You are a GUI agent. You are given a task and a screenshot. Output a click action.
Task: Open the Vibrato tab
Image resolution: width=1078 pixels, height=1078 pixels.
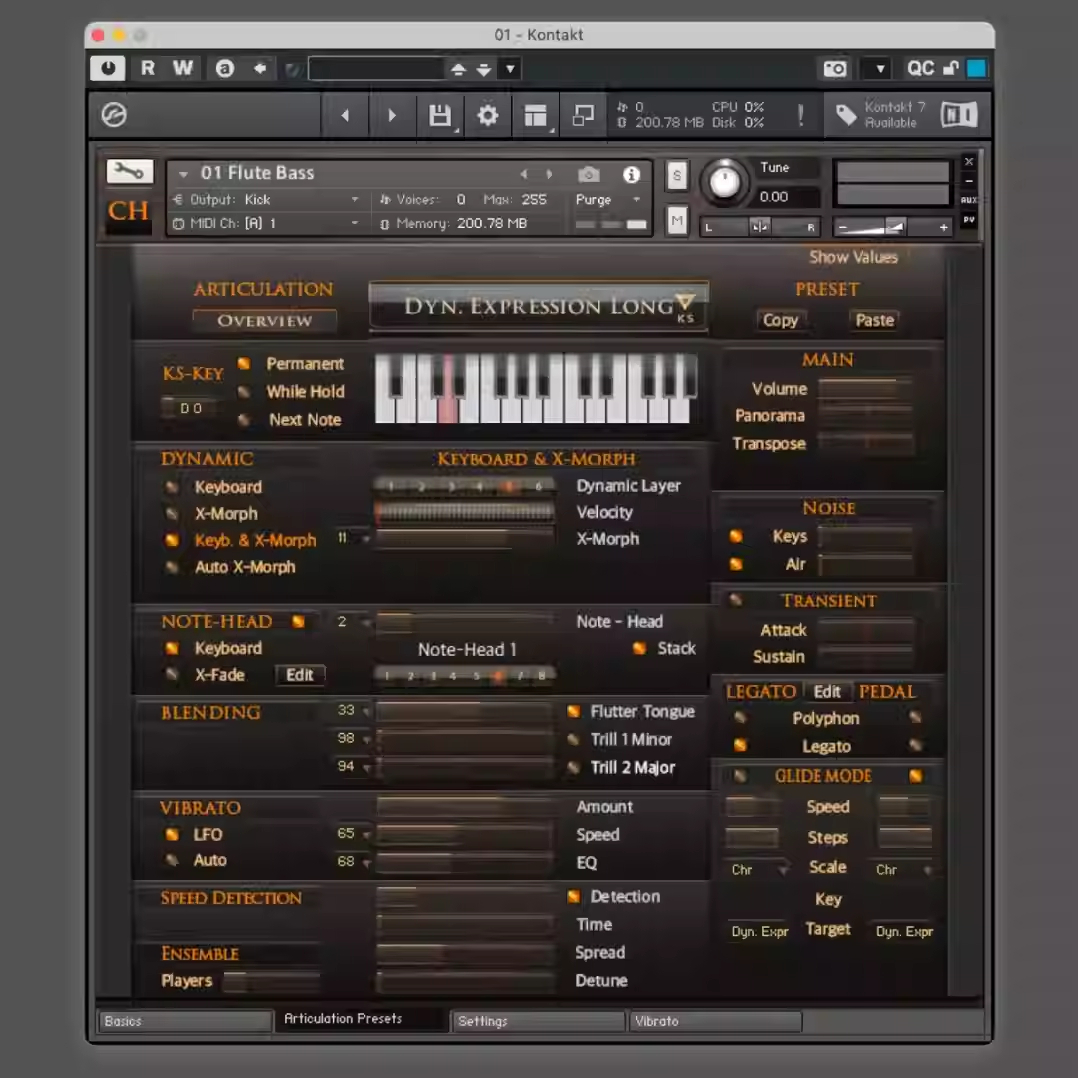715,1021
